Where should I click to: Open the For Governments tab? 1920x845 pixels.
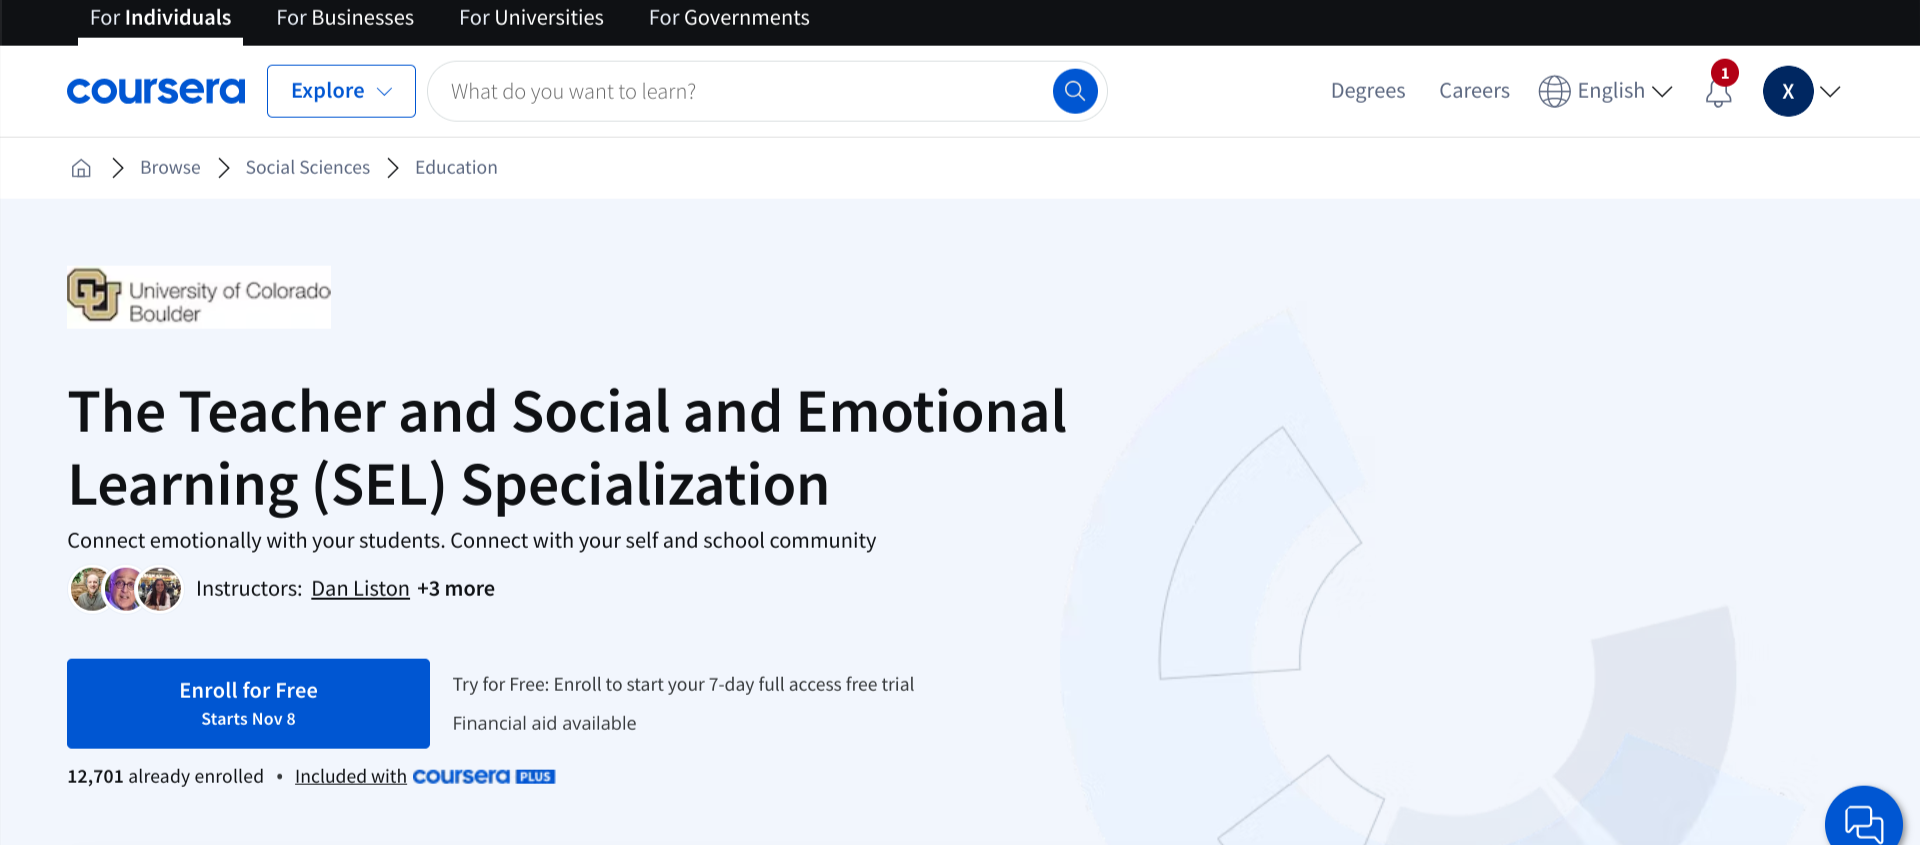(x=729, y=18)
